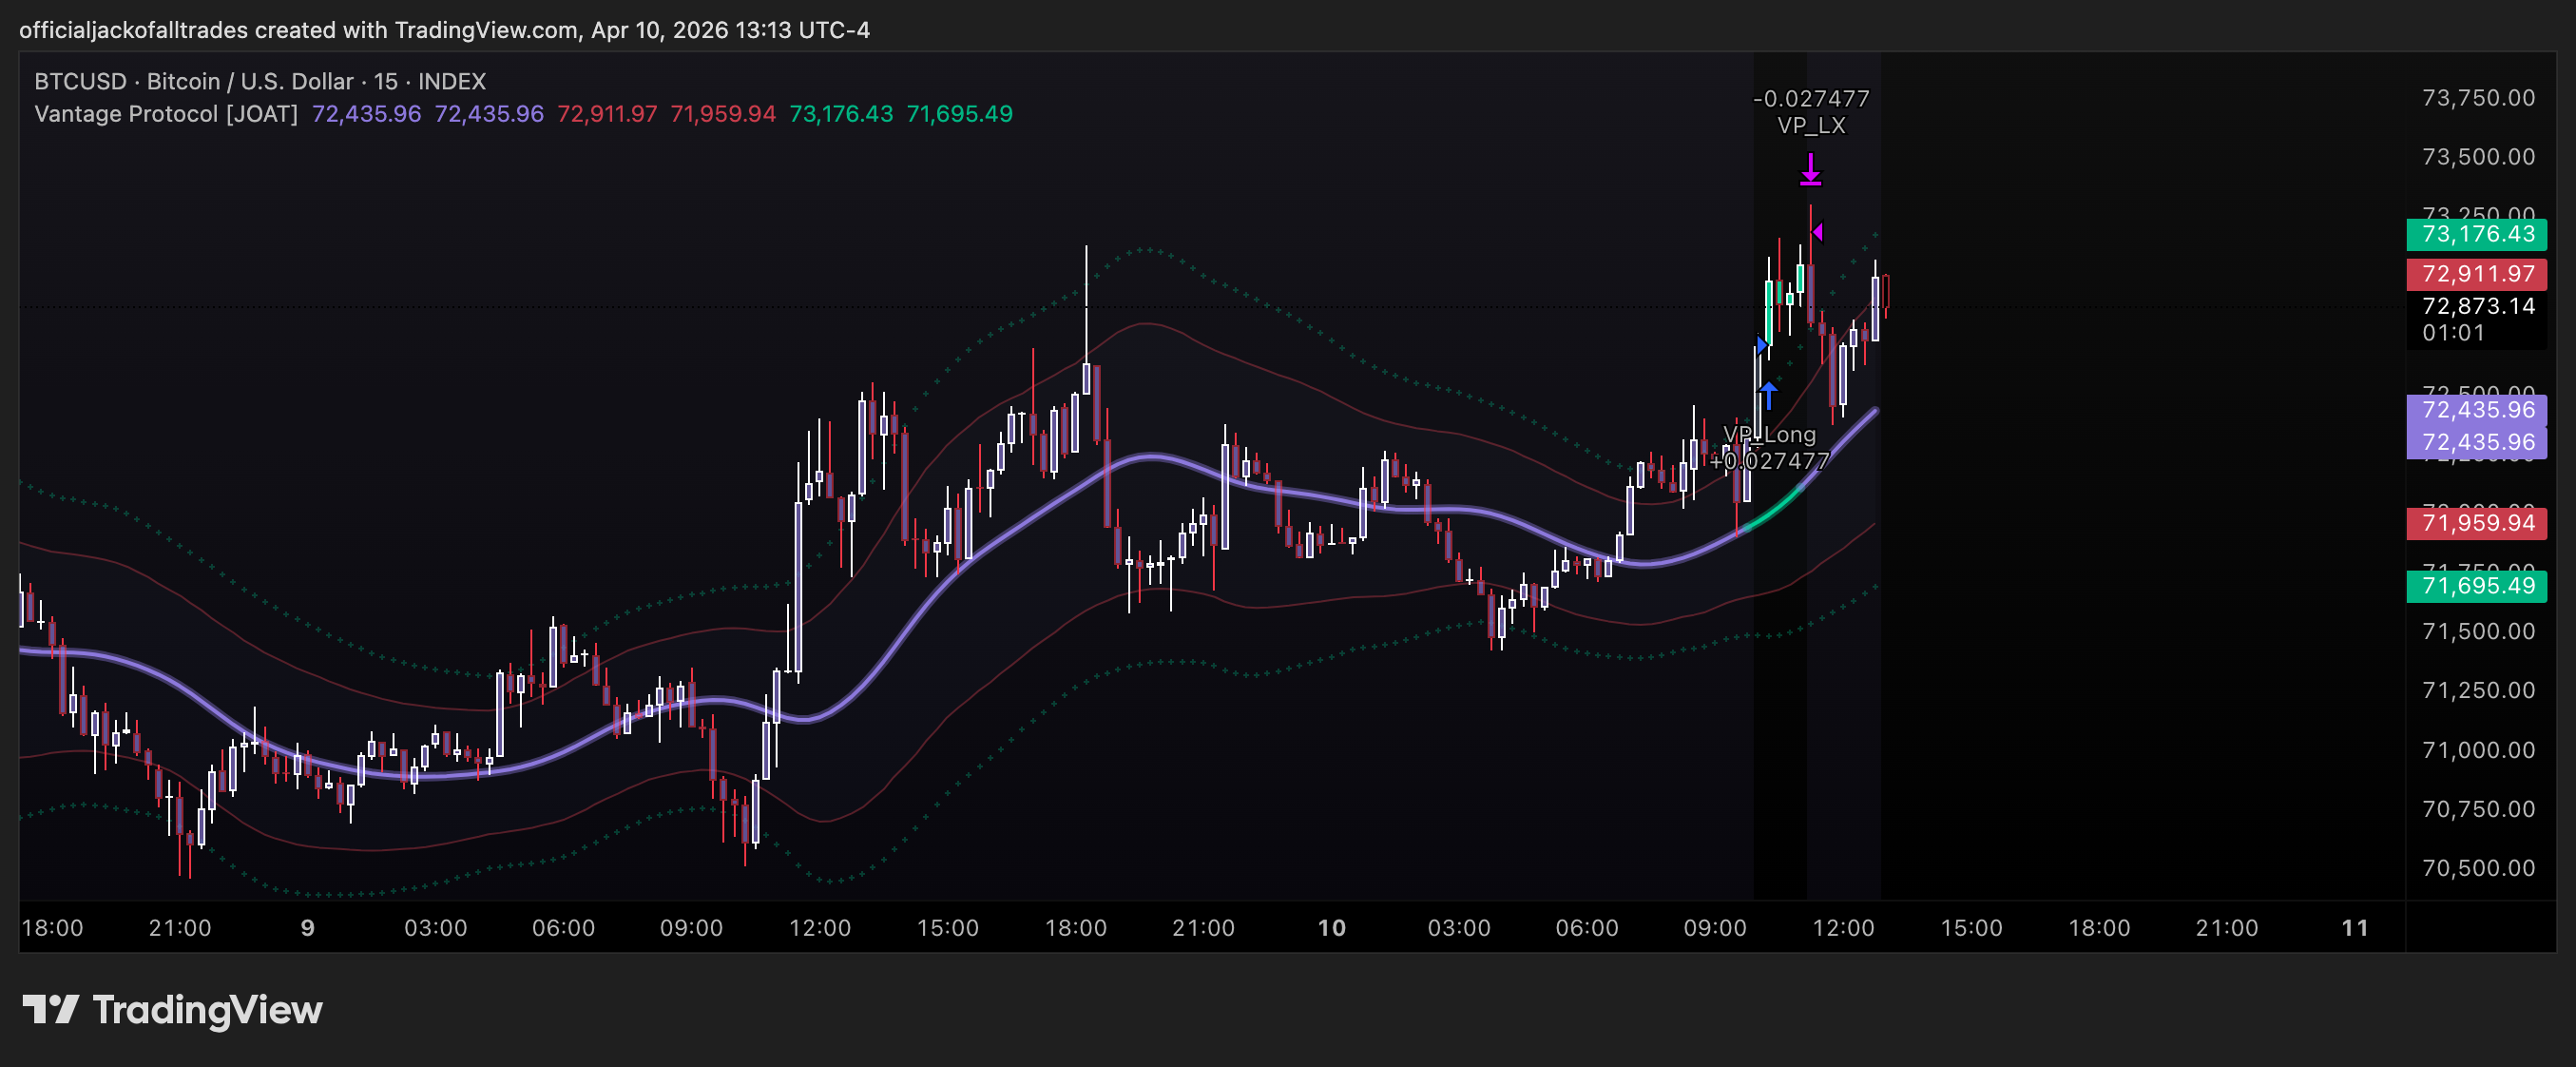Click the 71,500.00 price scale tick
This screenshot has width=2576, height=1067.
pos(2478,631)
